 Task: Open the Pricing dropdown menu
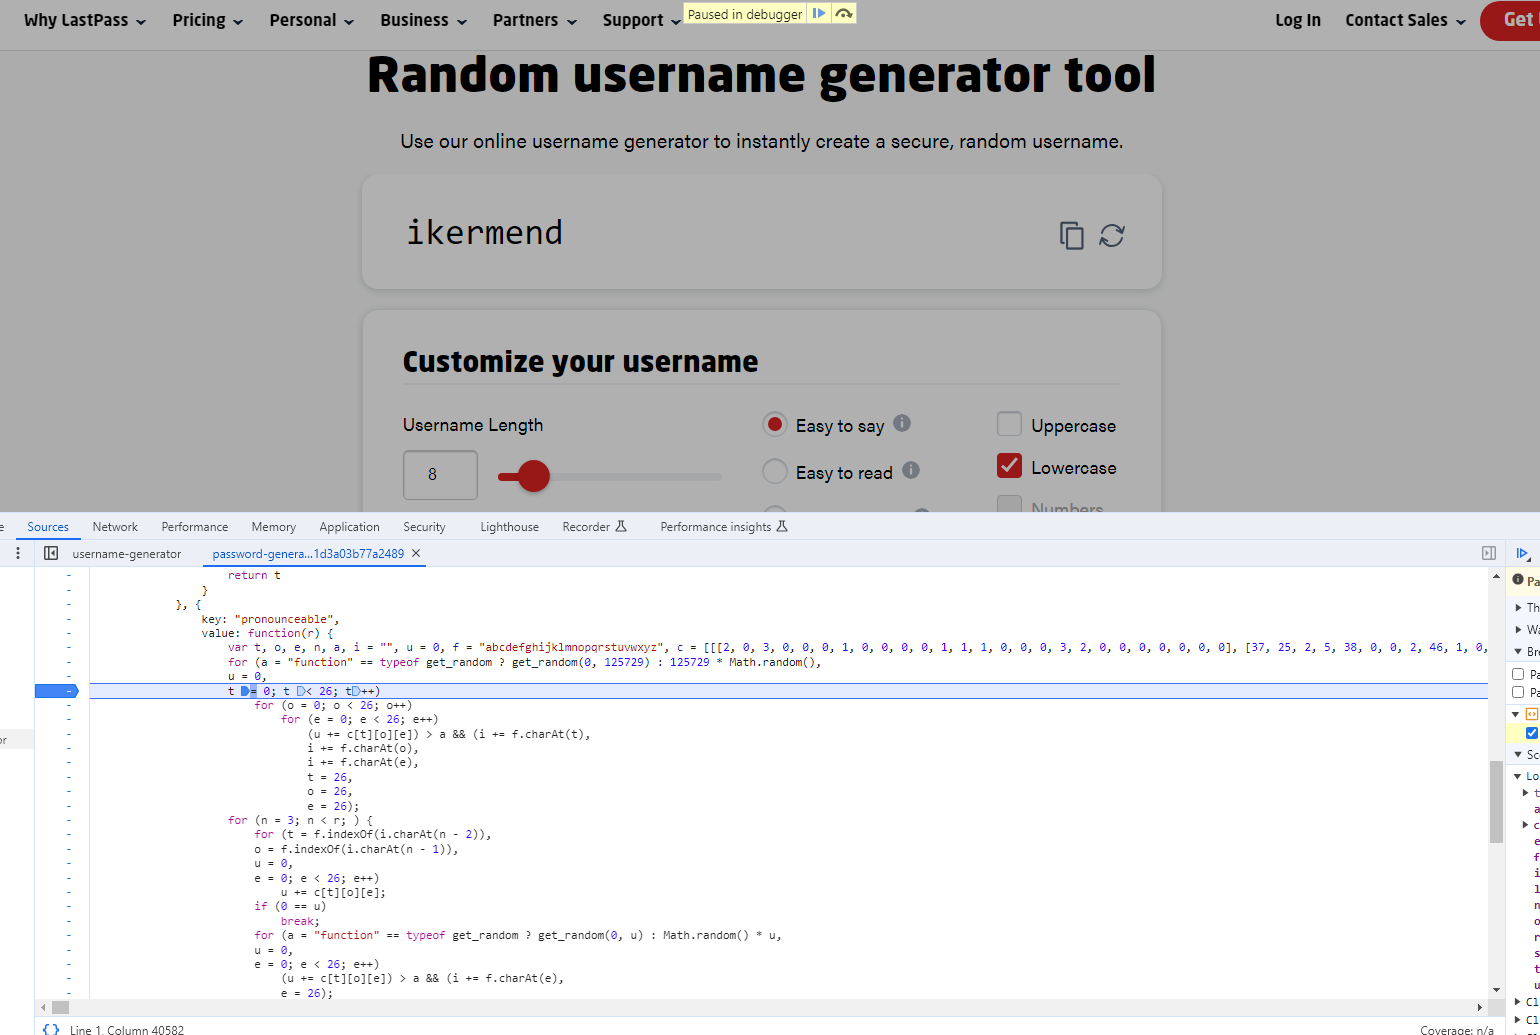pyautogui.click(x=207, y=20)
